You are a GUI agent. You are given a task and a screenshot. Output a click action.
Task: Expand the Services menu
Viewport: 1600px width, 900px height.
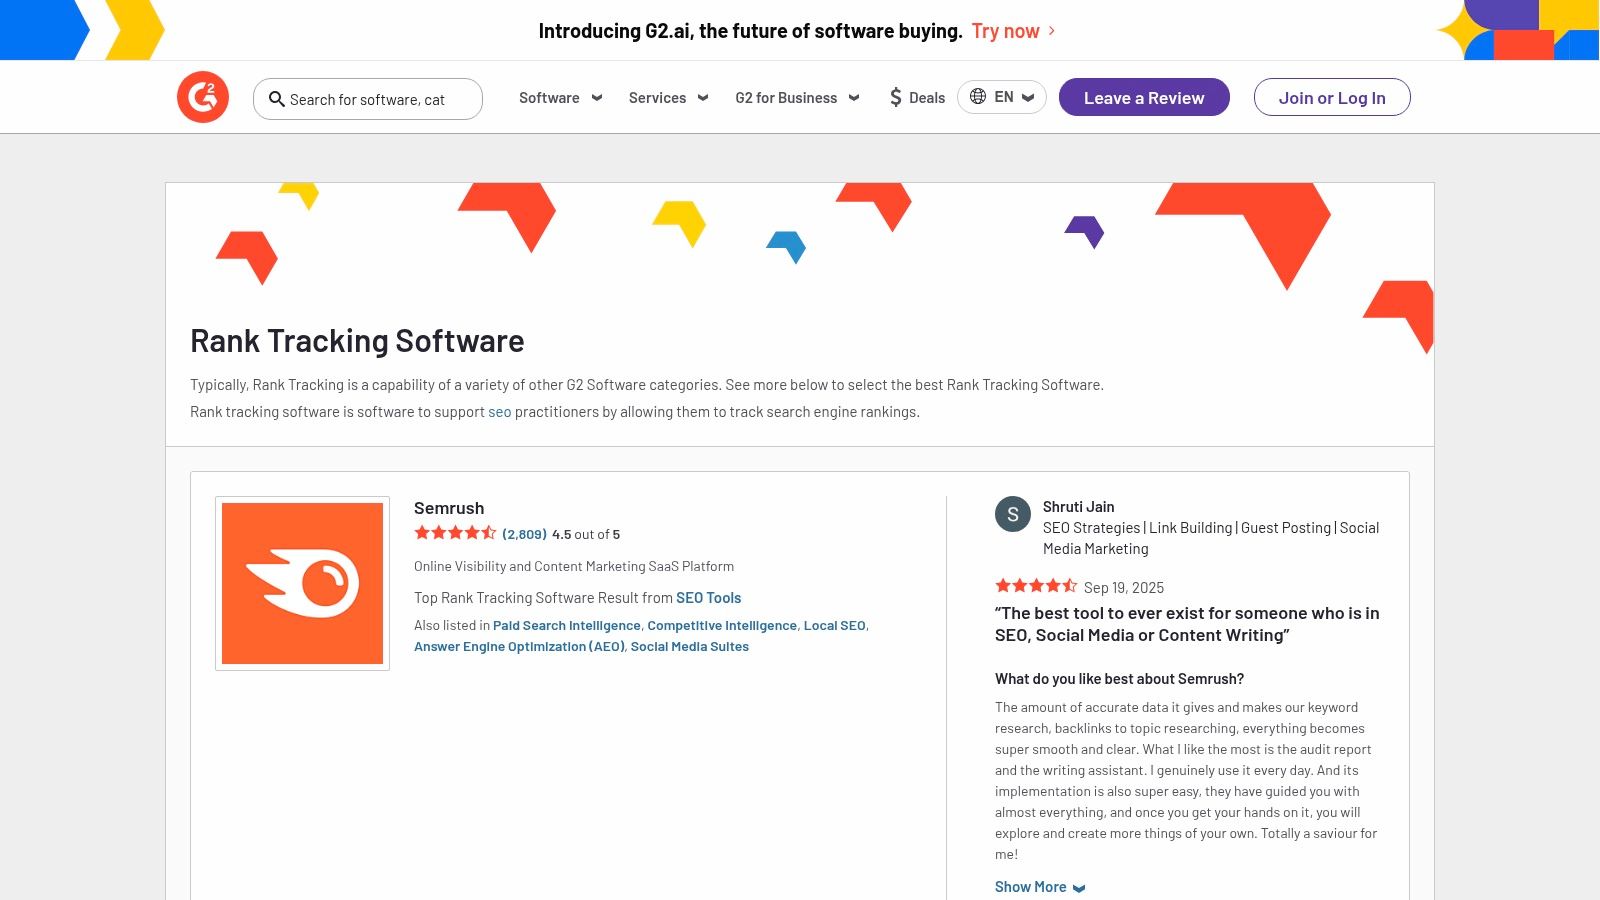(668, 98)
